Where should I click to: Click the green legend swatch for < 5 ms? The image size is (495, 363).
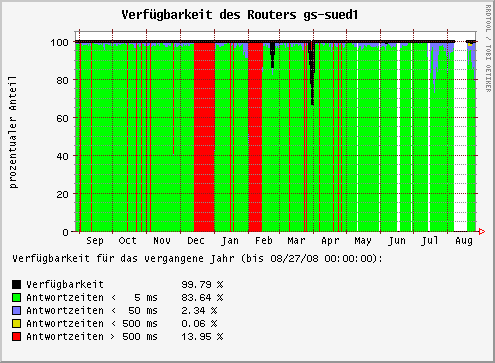click(x=17, y=297)
